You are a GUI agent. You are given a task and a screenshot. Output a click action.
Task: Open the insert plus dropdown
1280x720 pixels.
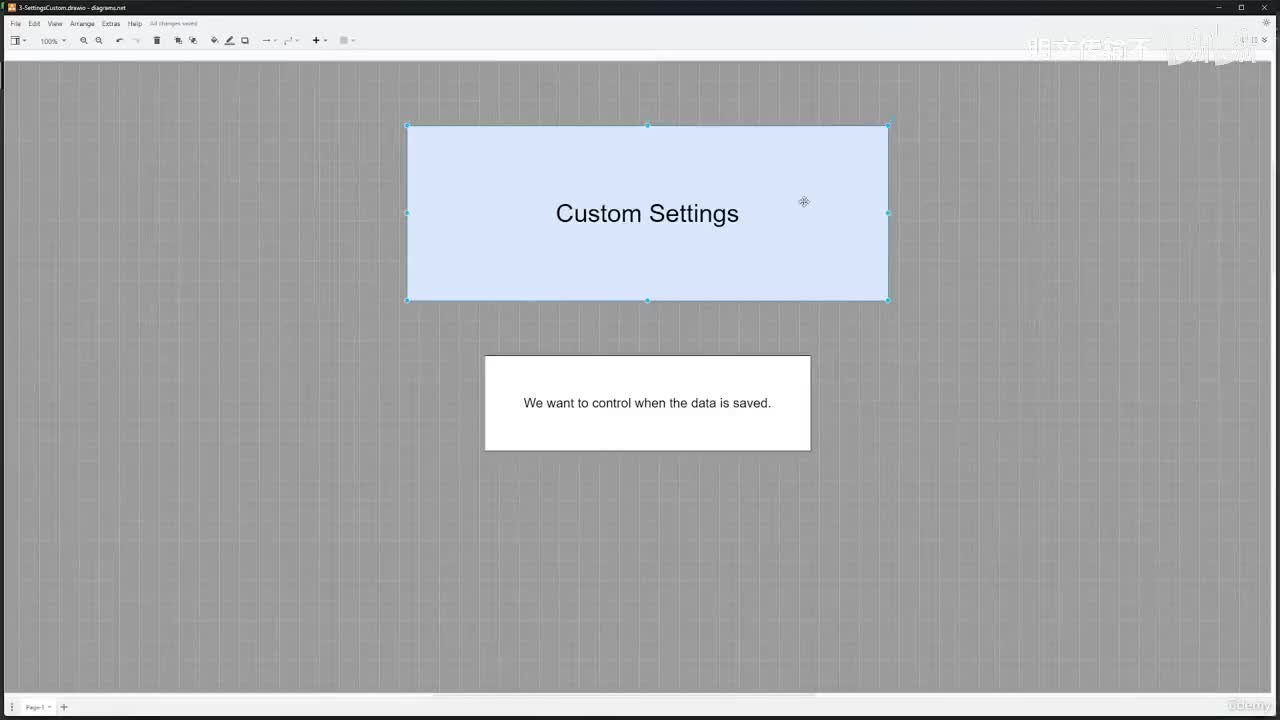point(319,41)
